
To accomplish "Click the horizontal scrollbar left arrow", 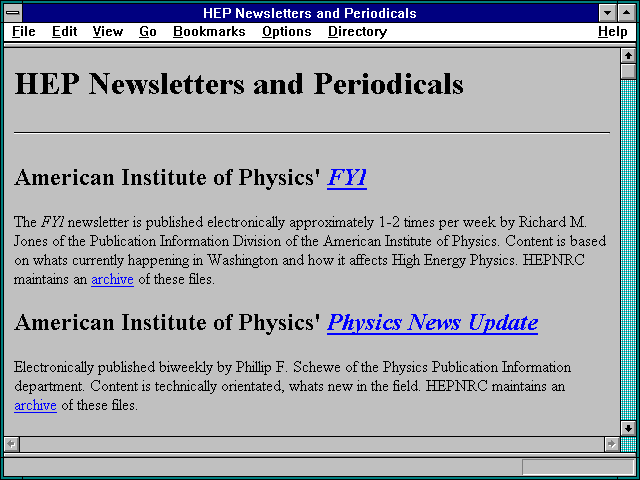I will pyautogui.click(x=11, y=444).
